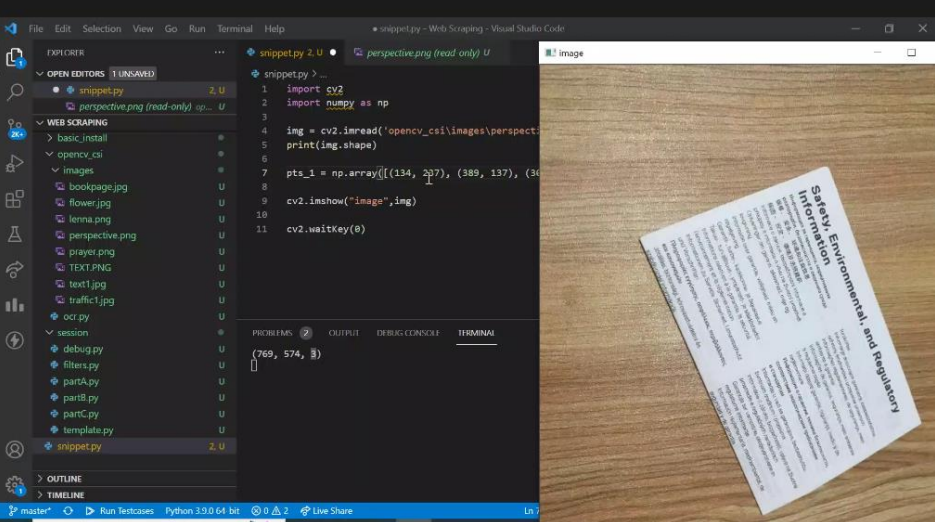Select Python 3.9.0 64-bit interpreter
The height and width of the screenshot is (522, 935).
202,511
